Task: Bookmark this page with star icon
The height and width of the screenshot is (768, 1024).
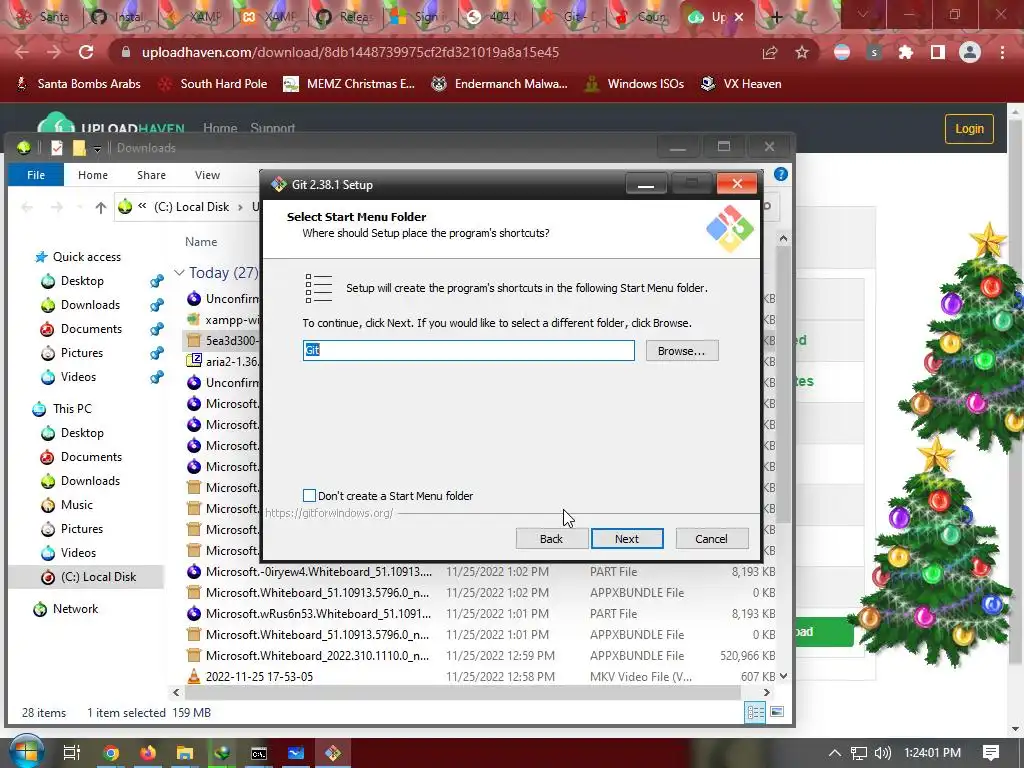Action: (x=802, y=53)
